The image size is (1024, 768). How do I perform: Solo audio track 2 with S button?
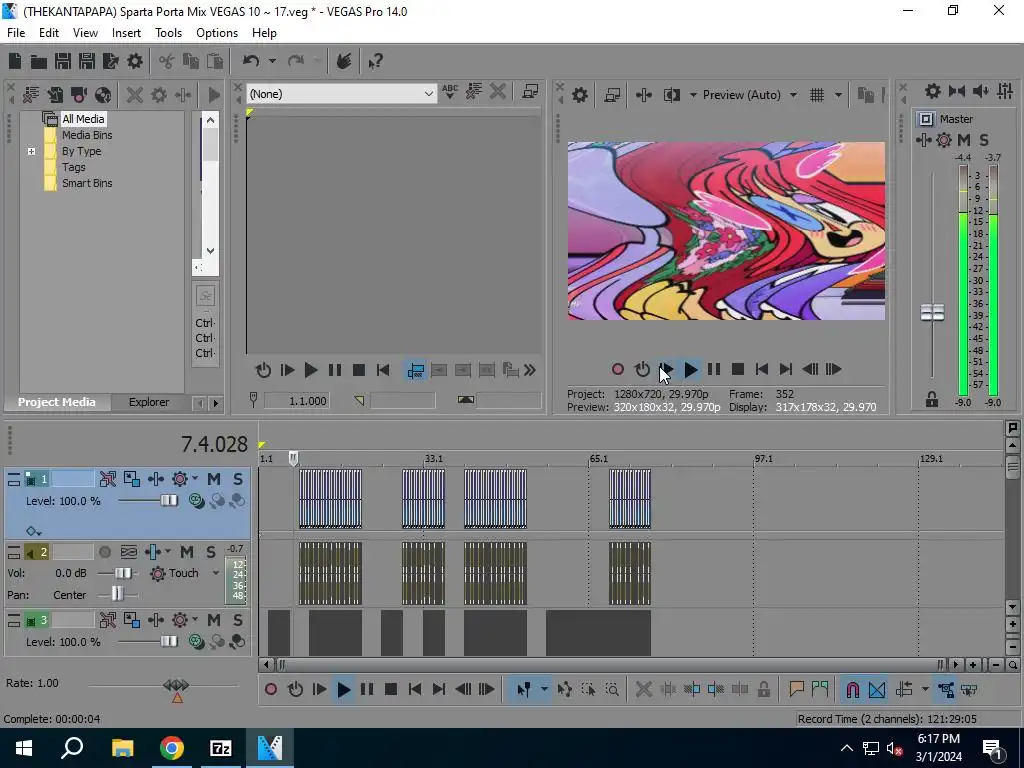click(x=210, y=552)
